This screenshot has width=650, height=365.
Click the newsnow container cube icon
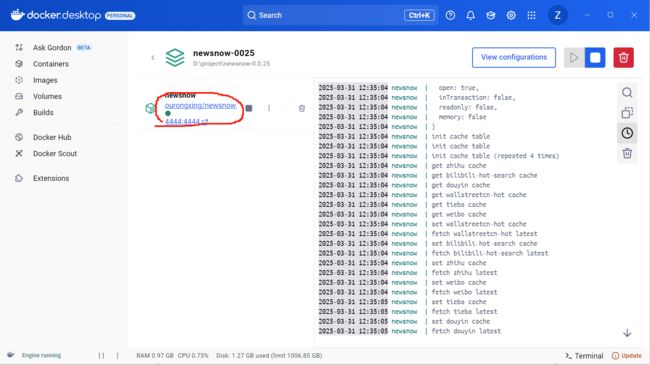pos(150,108)
